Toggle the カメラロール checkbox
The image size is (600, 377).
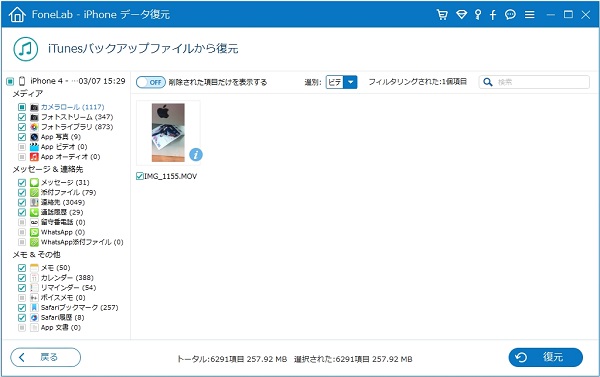(22, 107)
